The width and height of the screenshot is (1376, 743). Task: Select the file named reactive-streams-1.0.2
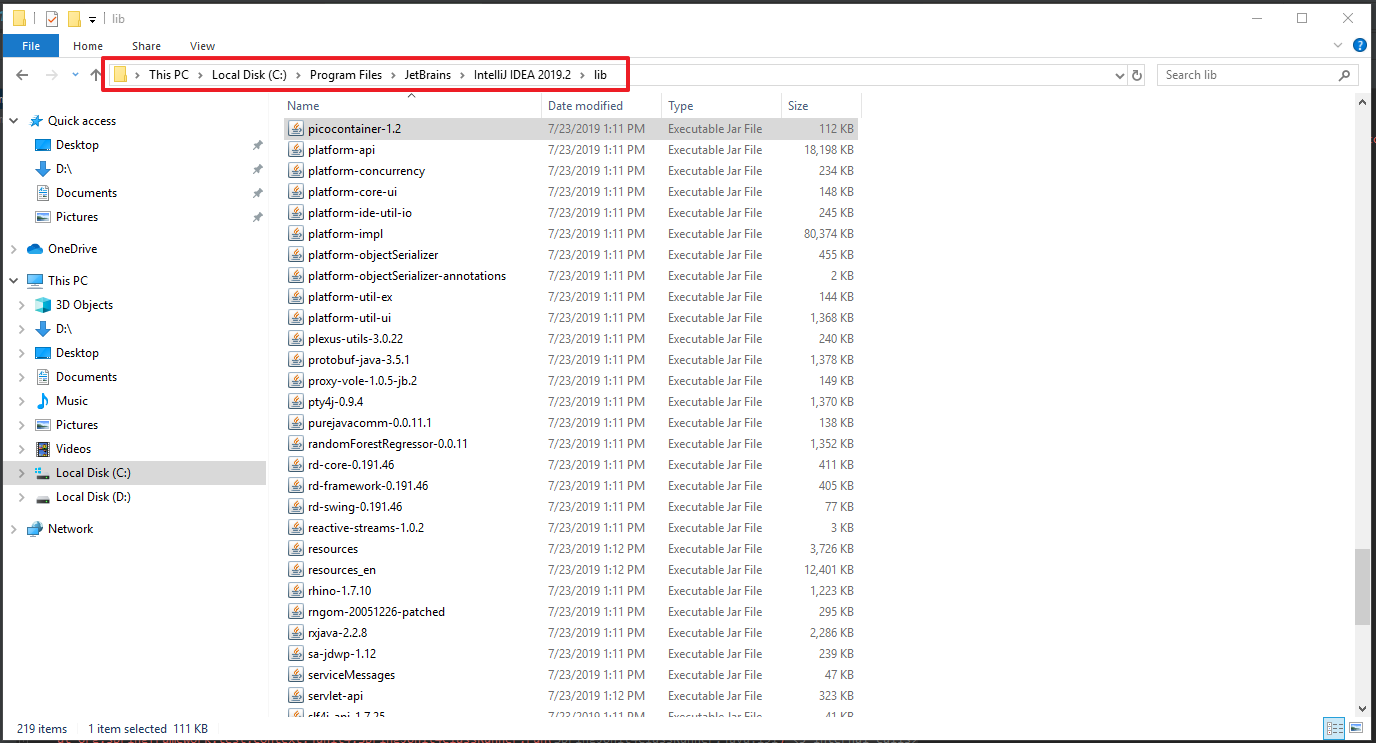[x=366, y=528]
